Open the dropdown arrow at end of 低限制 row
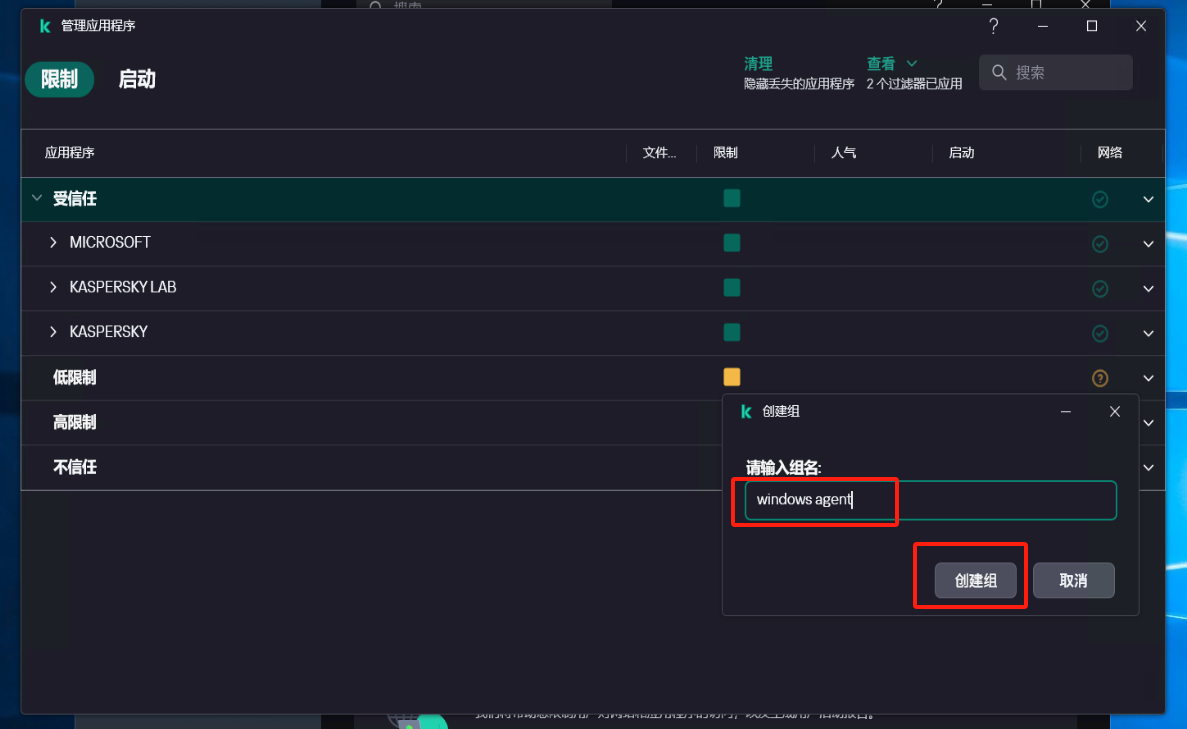The width and height of the screenshot is (1187, 729). 1148,379
